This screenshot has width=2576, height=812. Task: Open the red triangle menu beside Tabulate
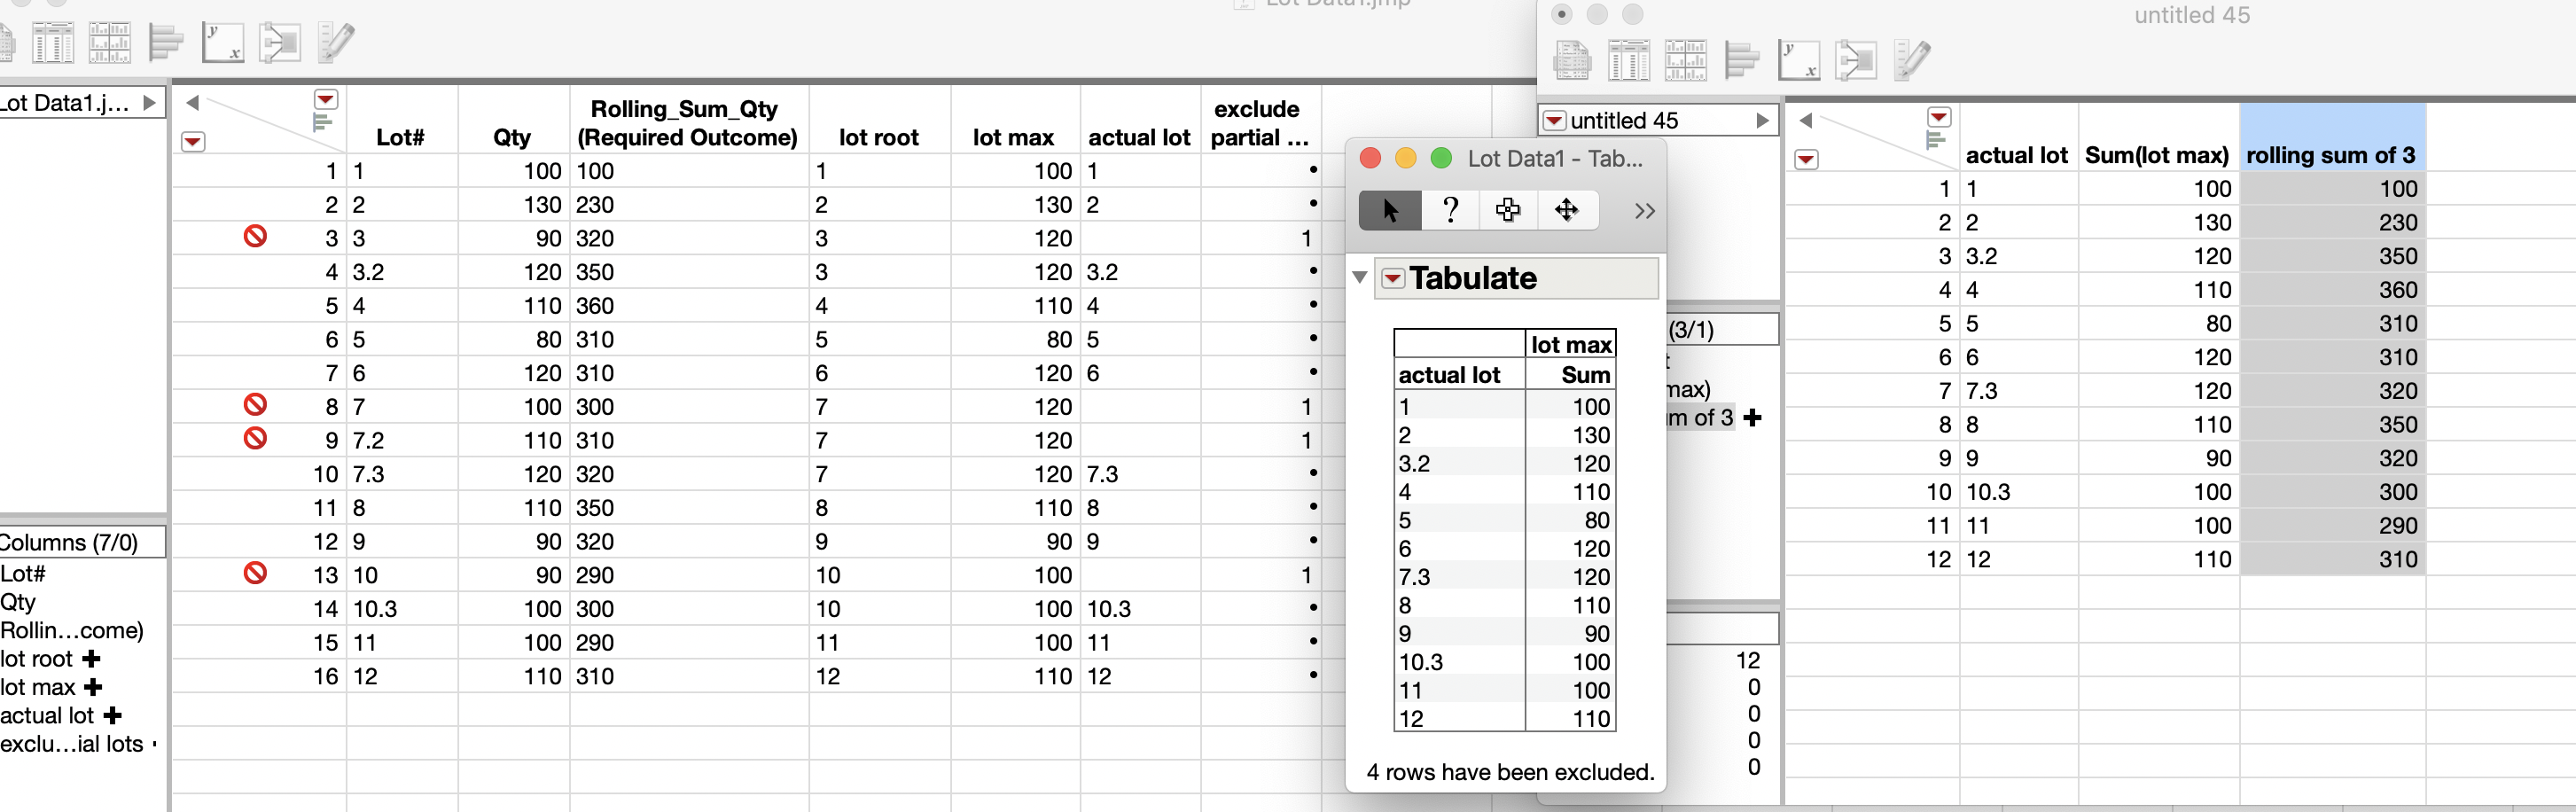1393,278
